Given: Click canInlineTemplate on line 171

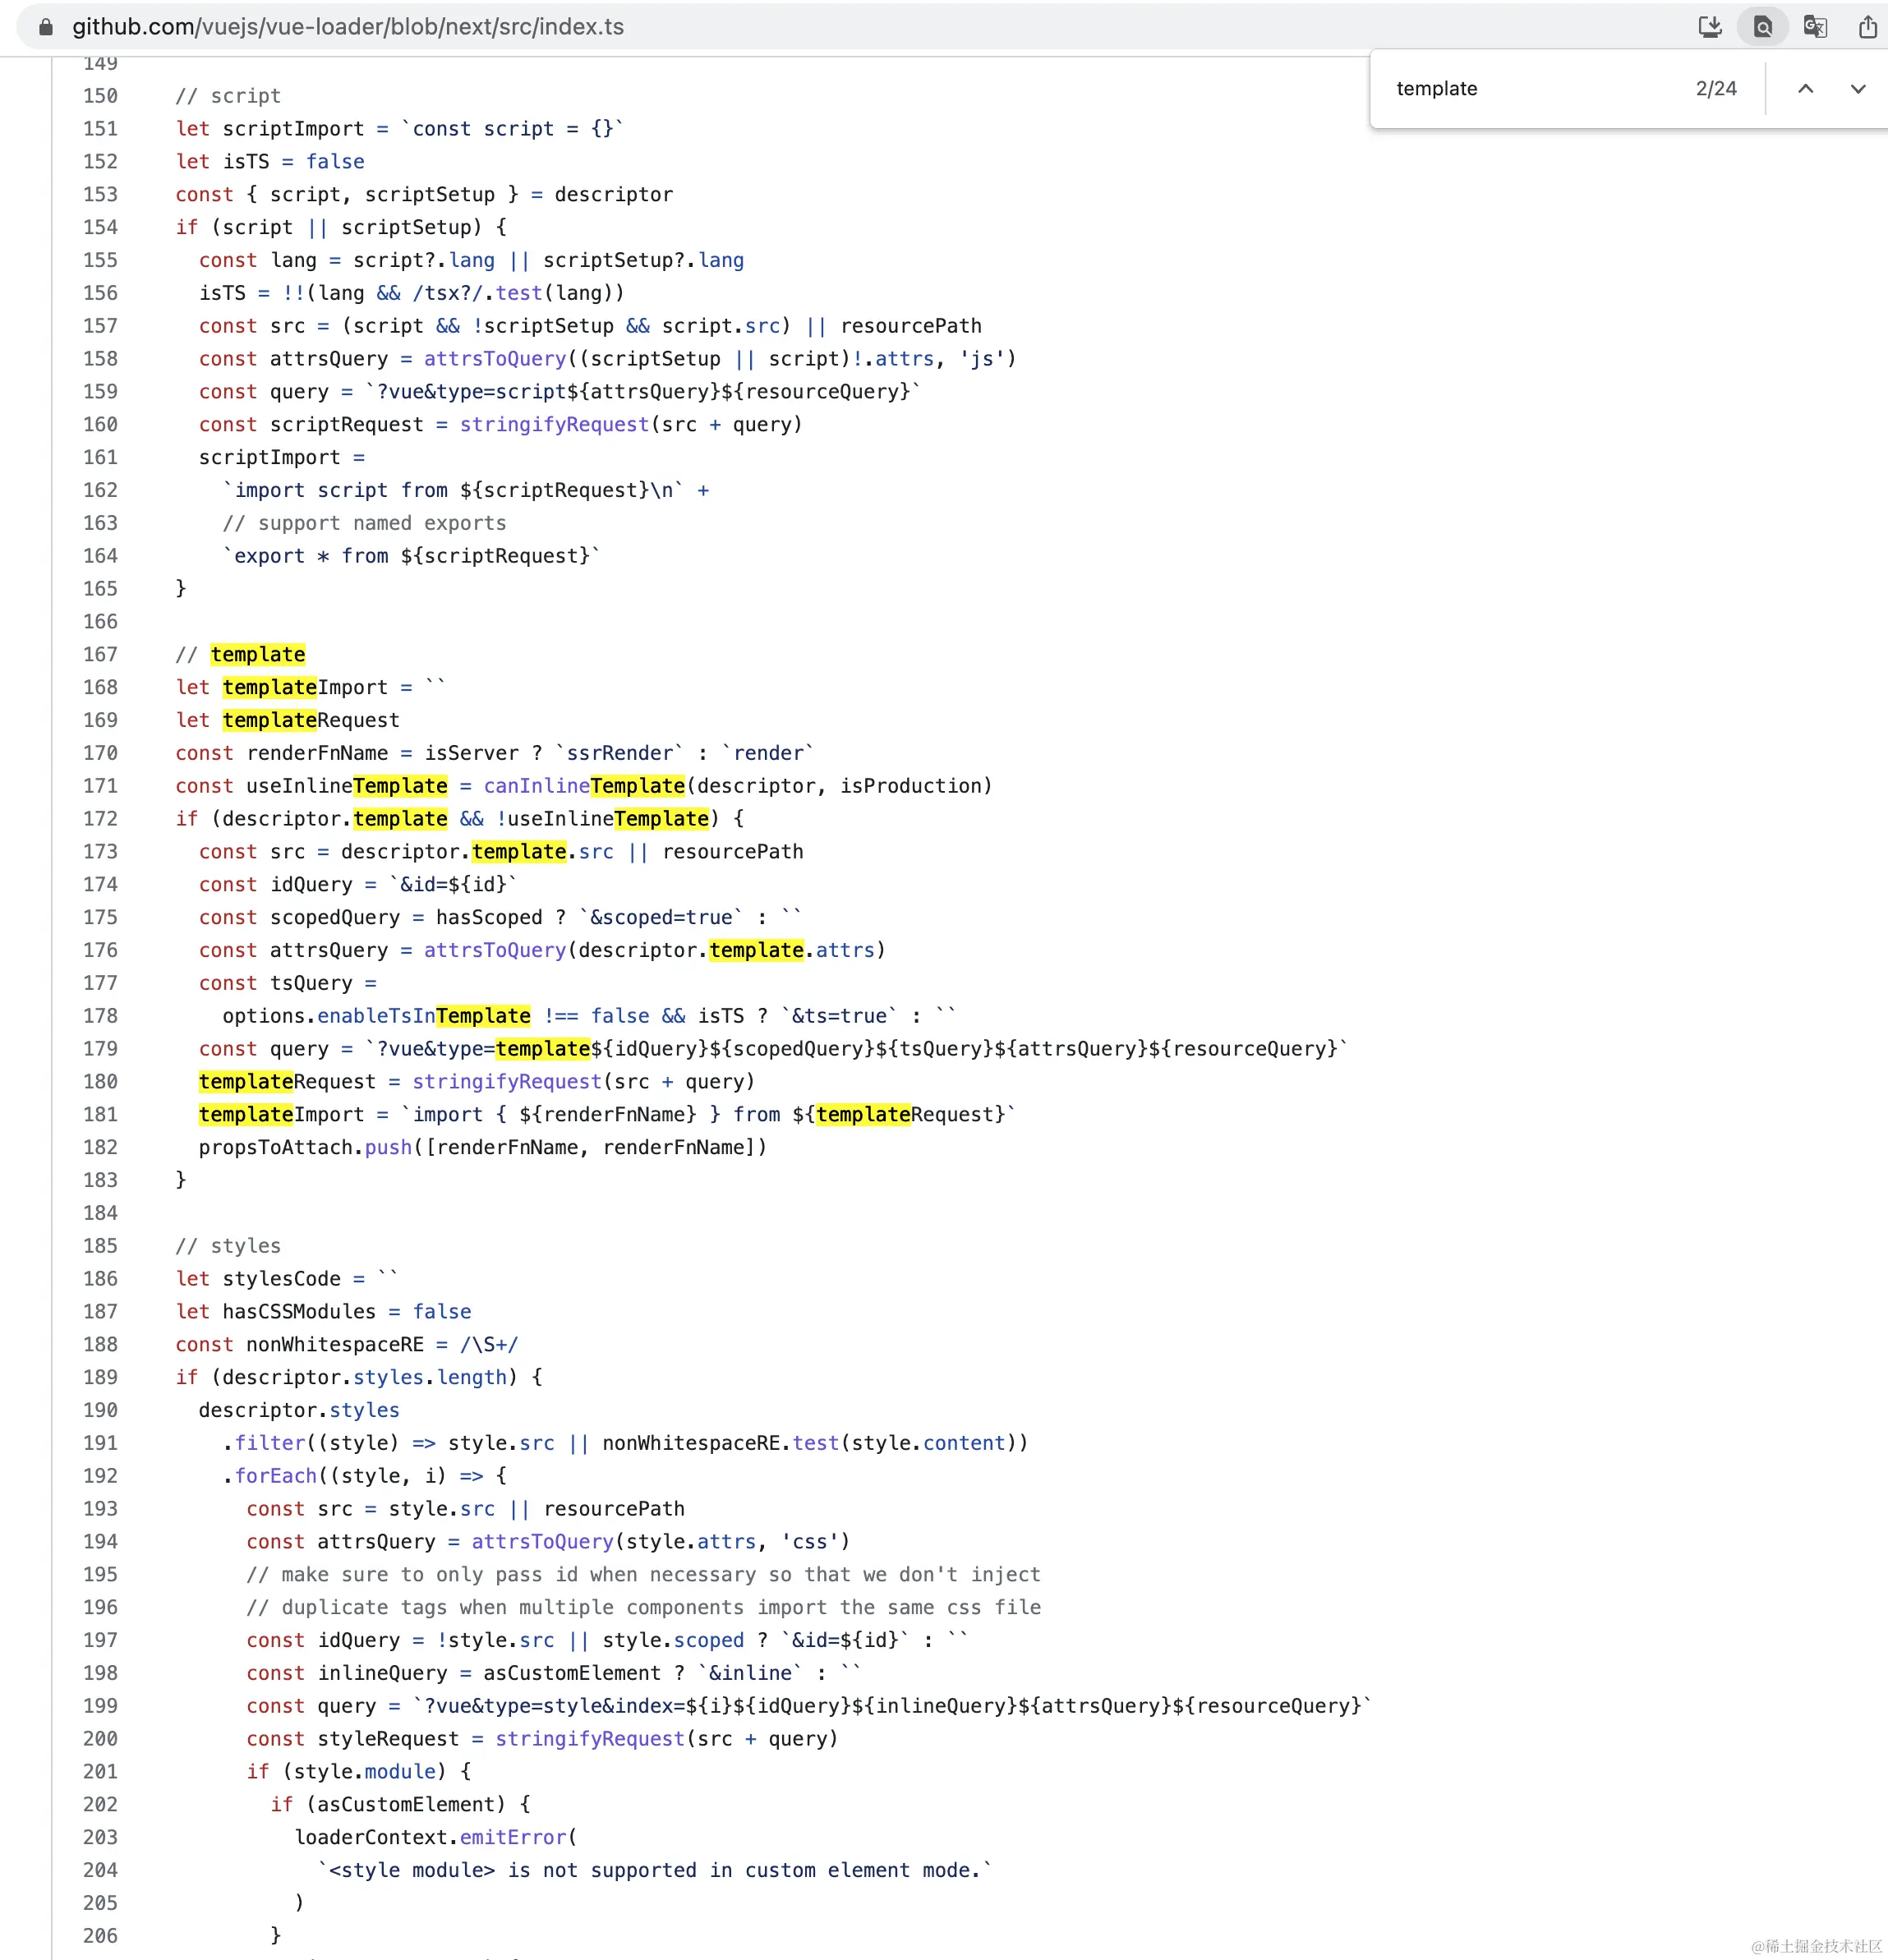Looking at the screenshot, I should [584, 786].
